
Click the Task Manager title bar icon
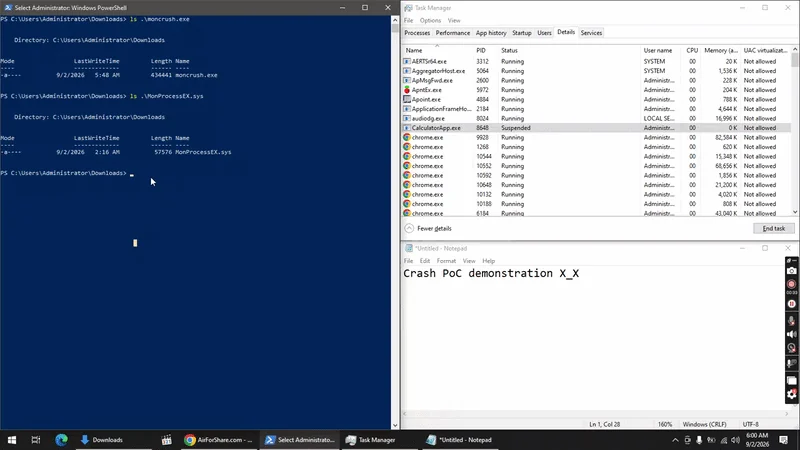point(408,8)
